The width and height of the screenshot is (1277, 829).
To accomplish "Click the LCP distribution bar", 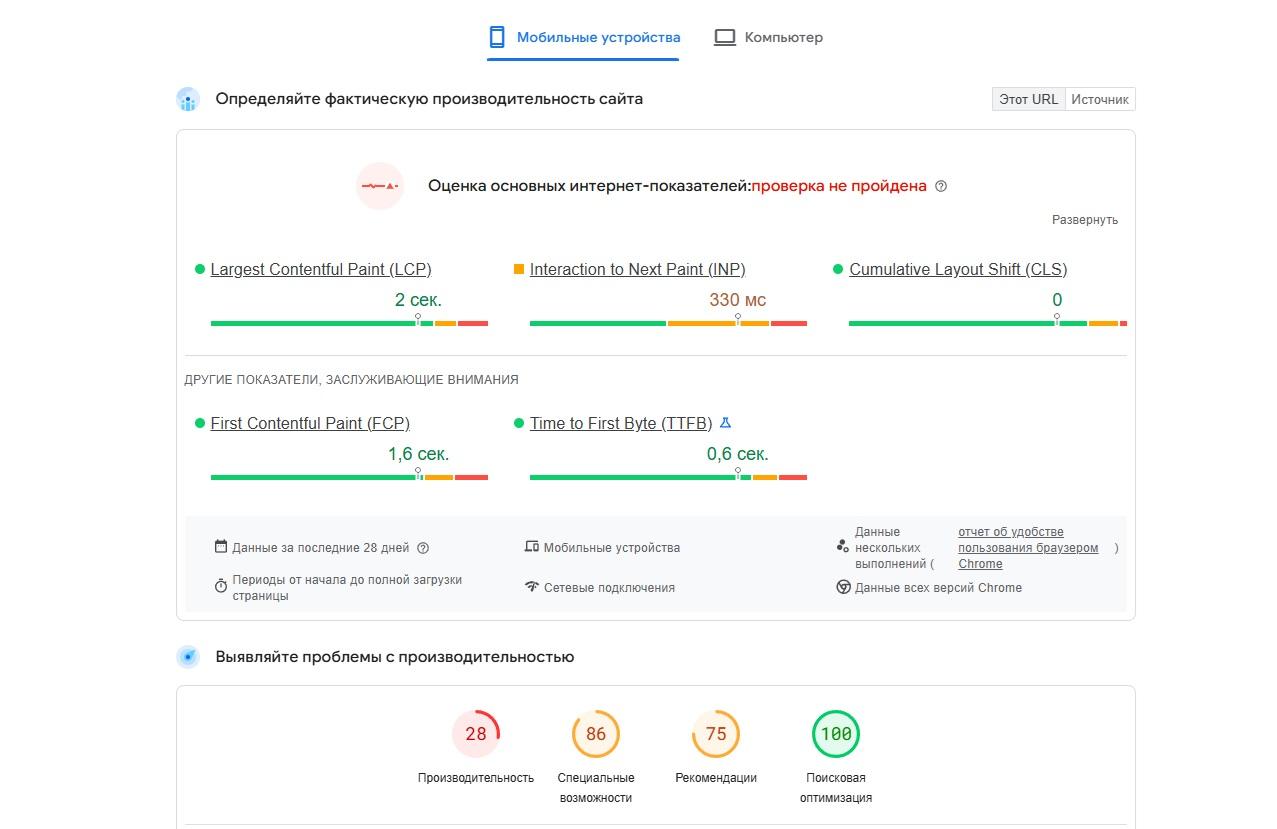I will click(349, 323).
